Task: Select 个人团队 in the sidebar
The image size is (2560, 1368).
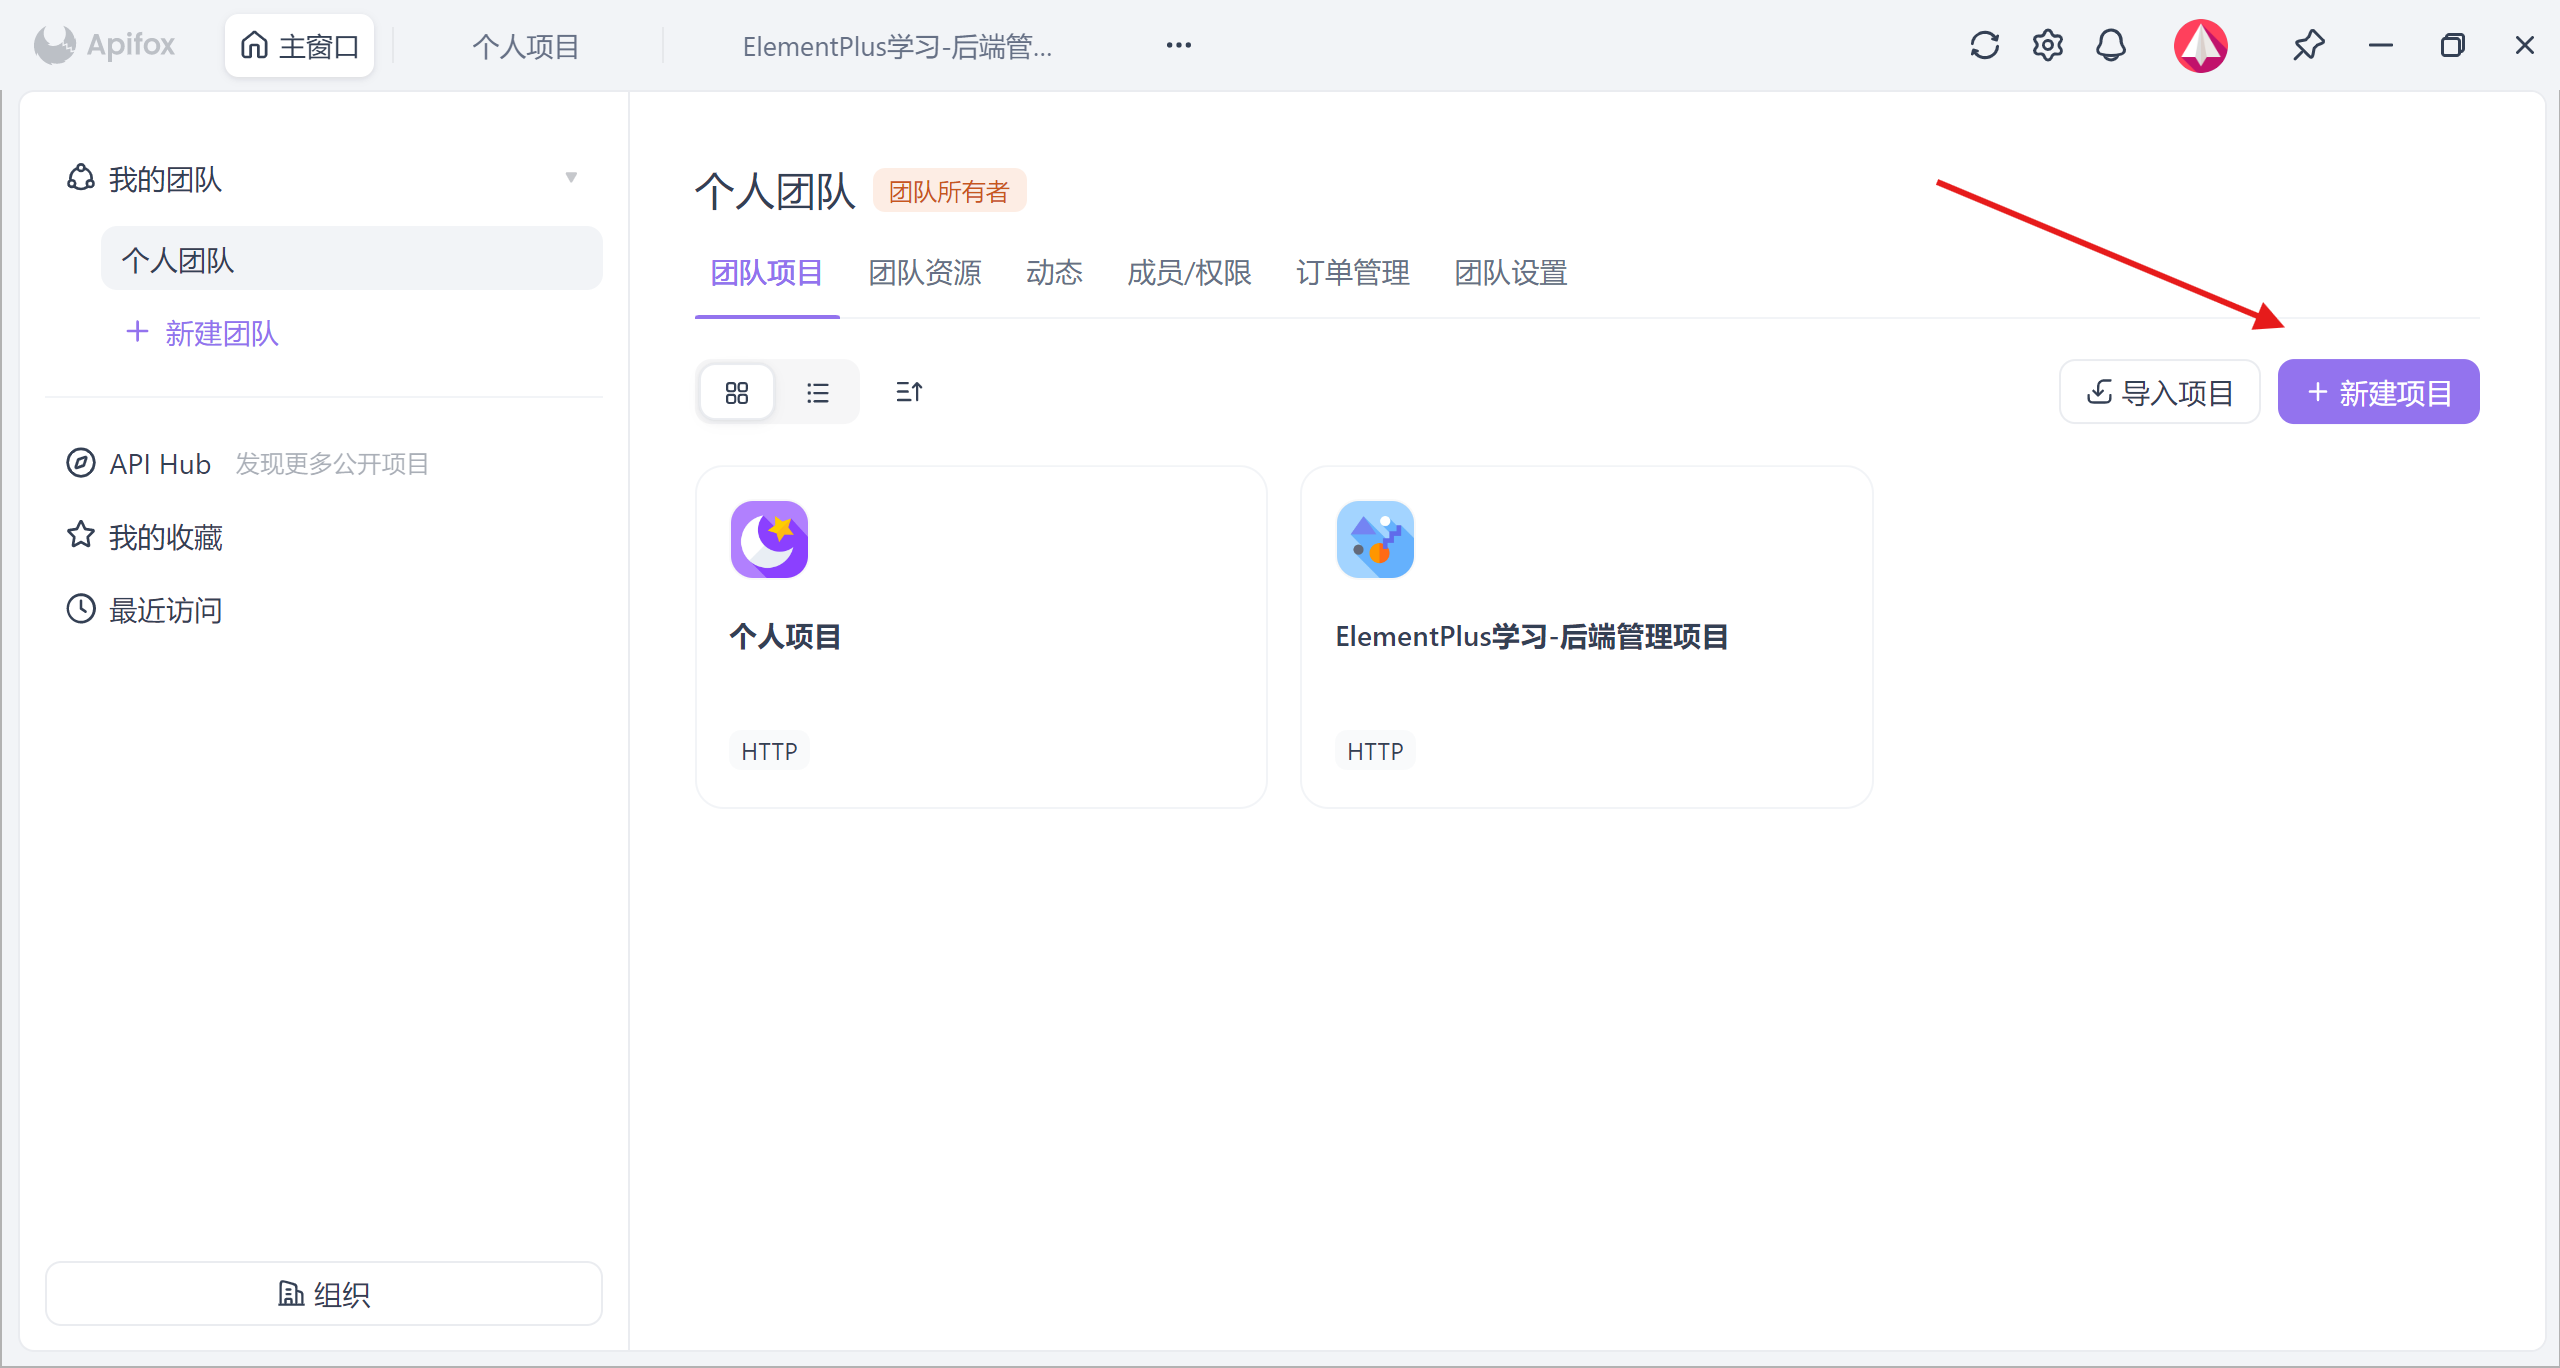Action: [x=351, y=260]
